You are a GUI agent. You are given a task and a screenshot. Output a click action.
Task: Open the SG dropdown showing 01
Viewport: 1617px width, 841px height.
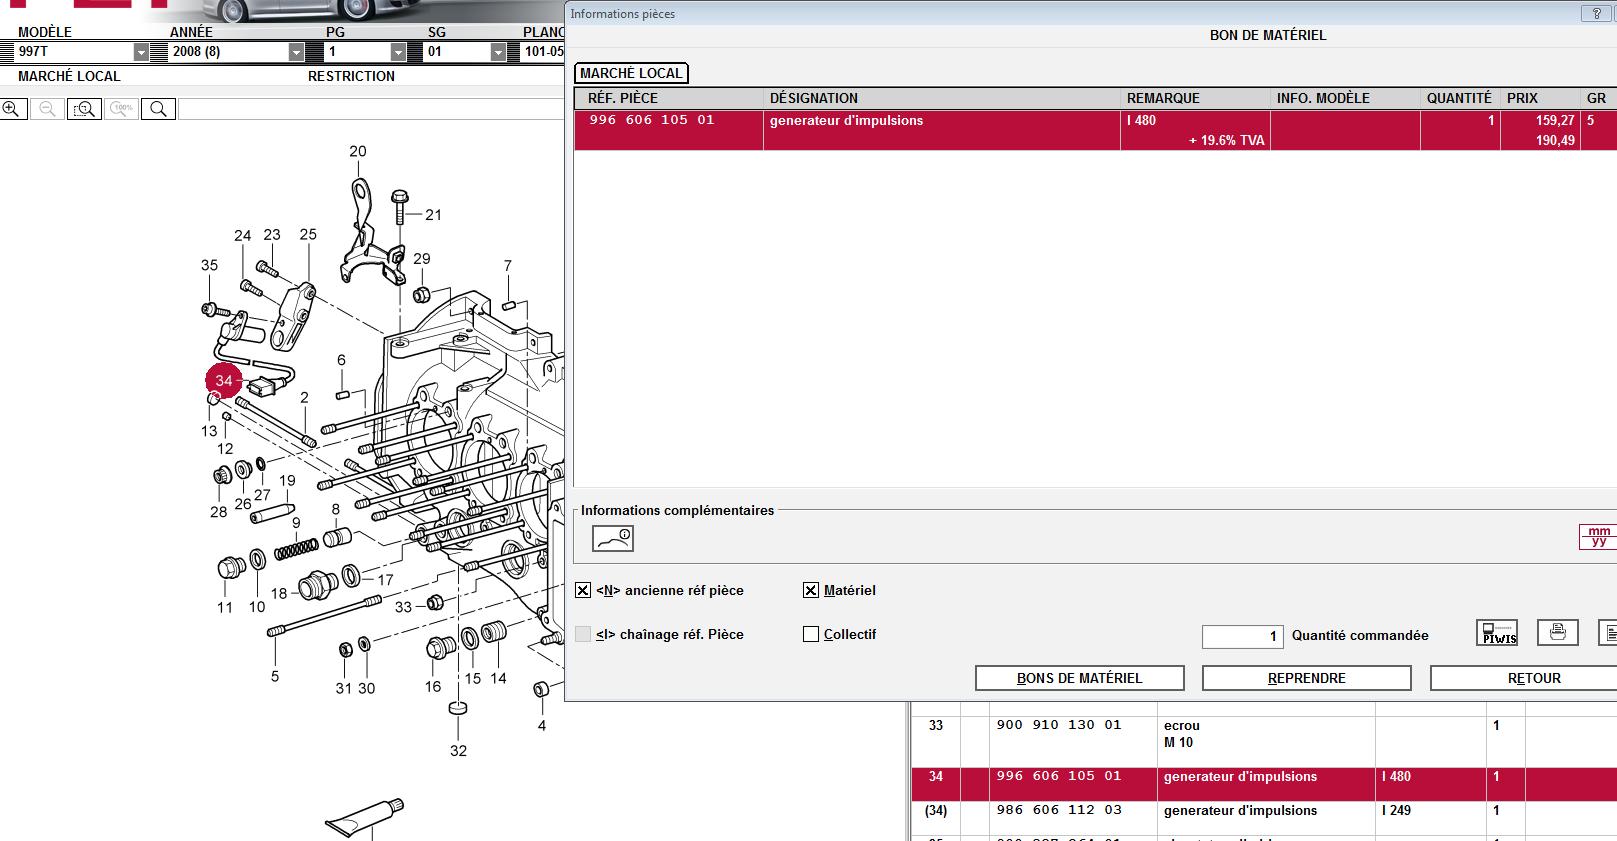[498, 52]
